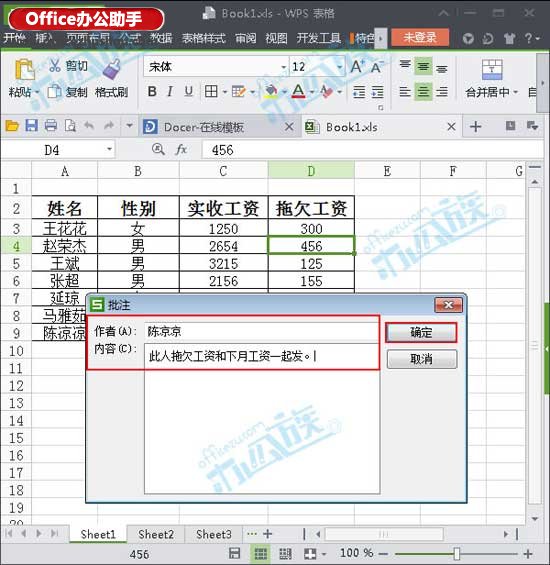550x565 pixels.
Task: Click the Cut scissors icon
Action: click(x=54, y=65)
